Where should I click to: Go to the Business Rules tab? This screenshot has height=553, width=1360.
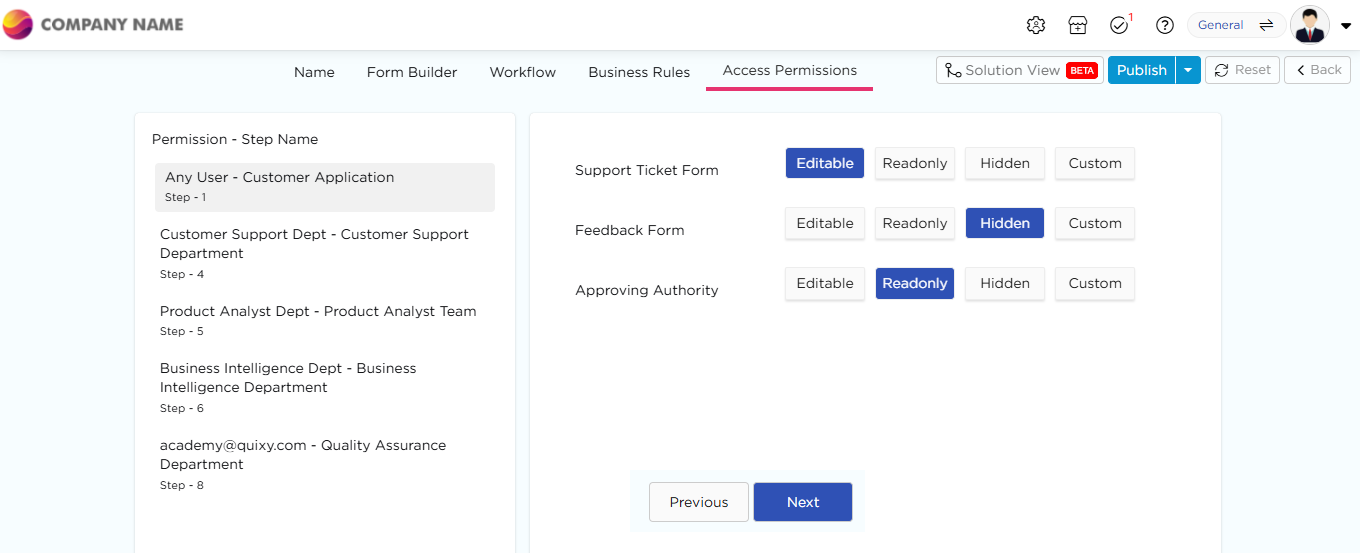639,72
